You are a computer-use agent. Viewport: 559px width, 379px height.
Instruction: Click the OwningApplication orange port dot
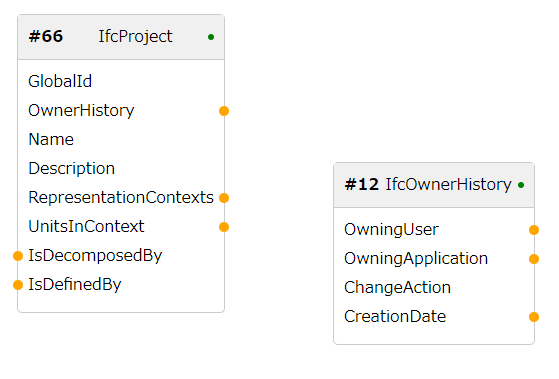coord(534,259)
